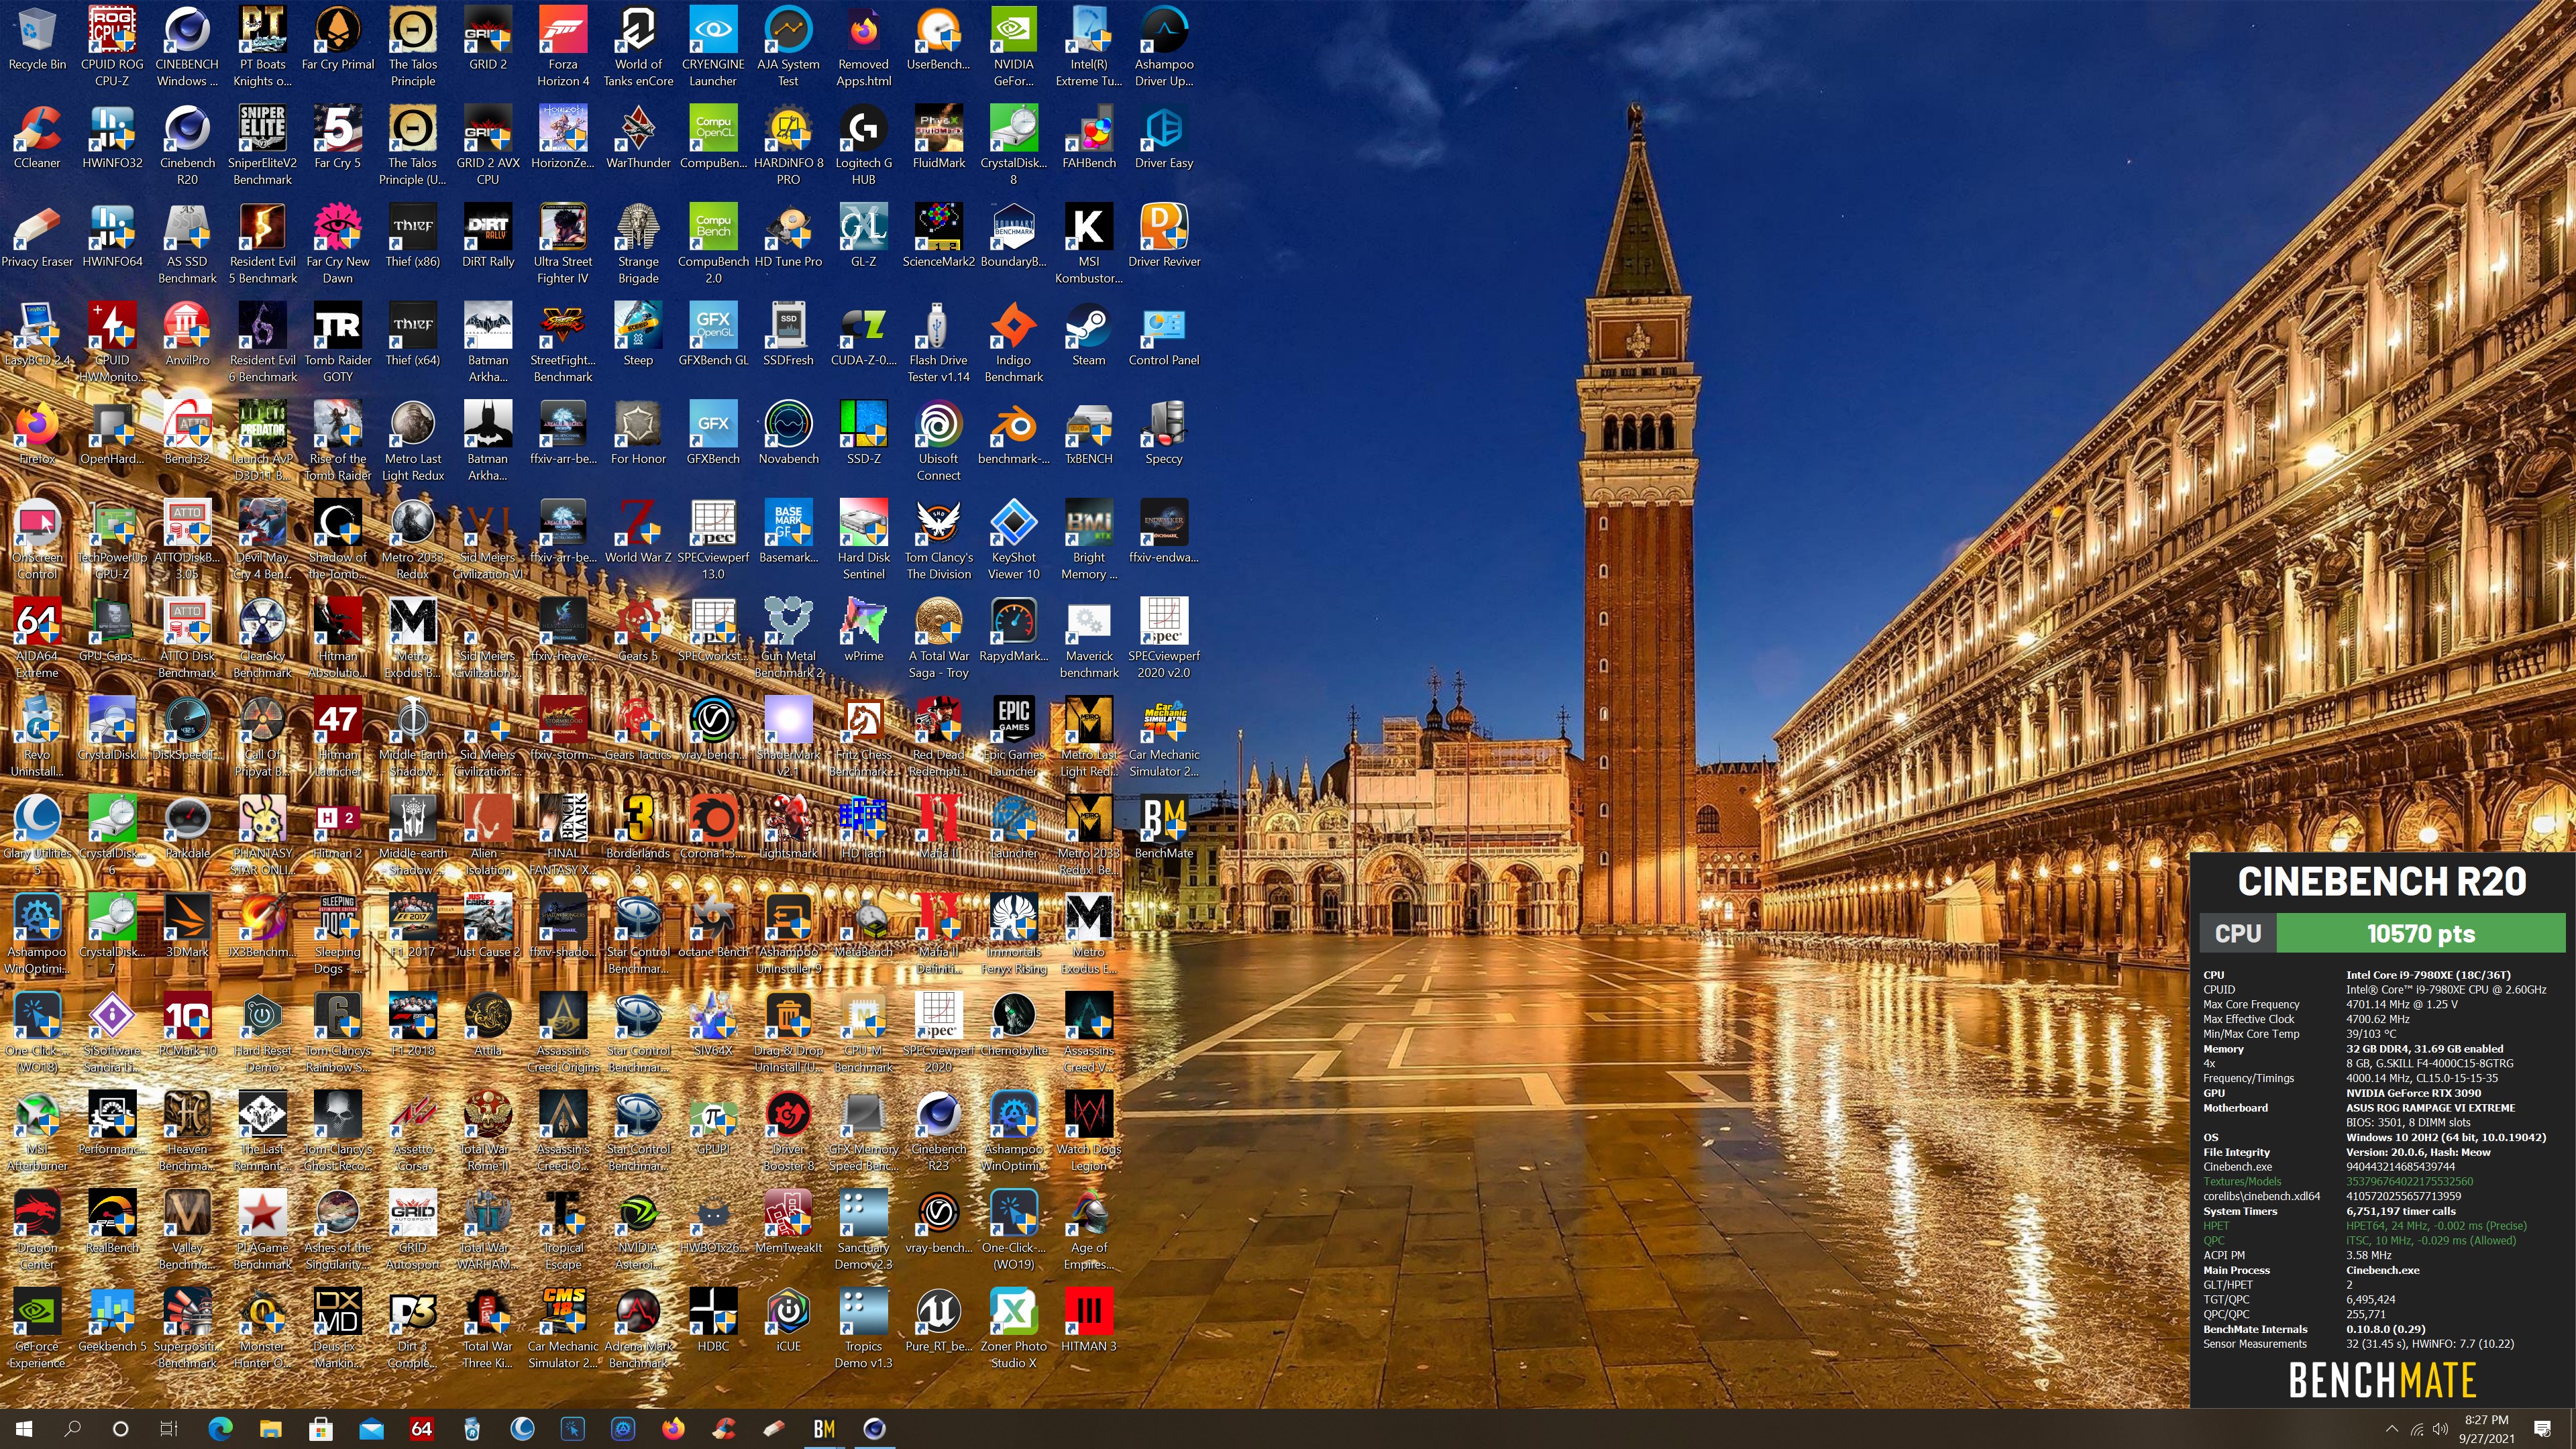Image resolution: width=2576 pixels, height=1449 pixels.
Task: Select the iCUE desktop icon
Action: pos(788,1321)
